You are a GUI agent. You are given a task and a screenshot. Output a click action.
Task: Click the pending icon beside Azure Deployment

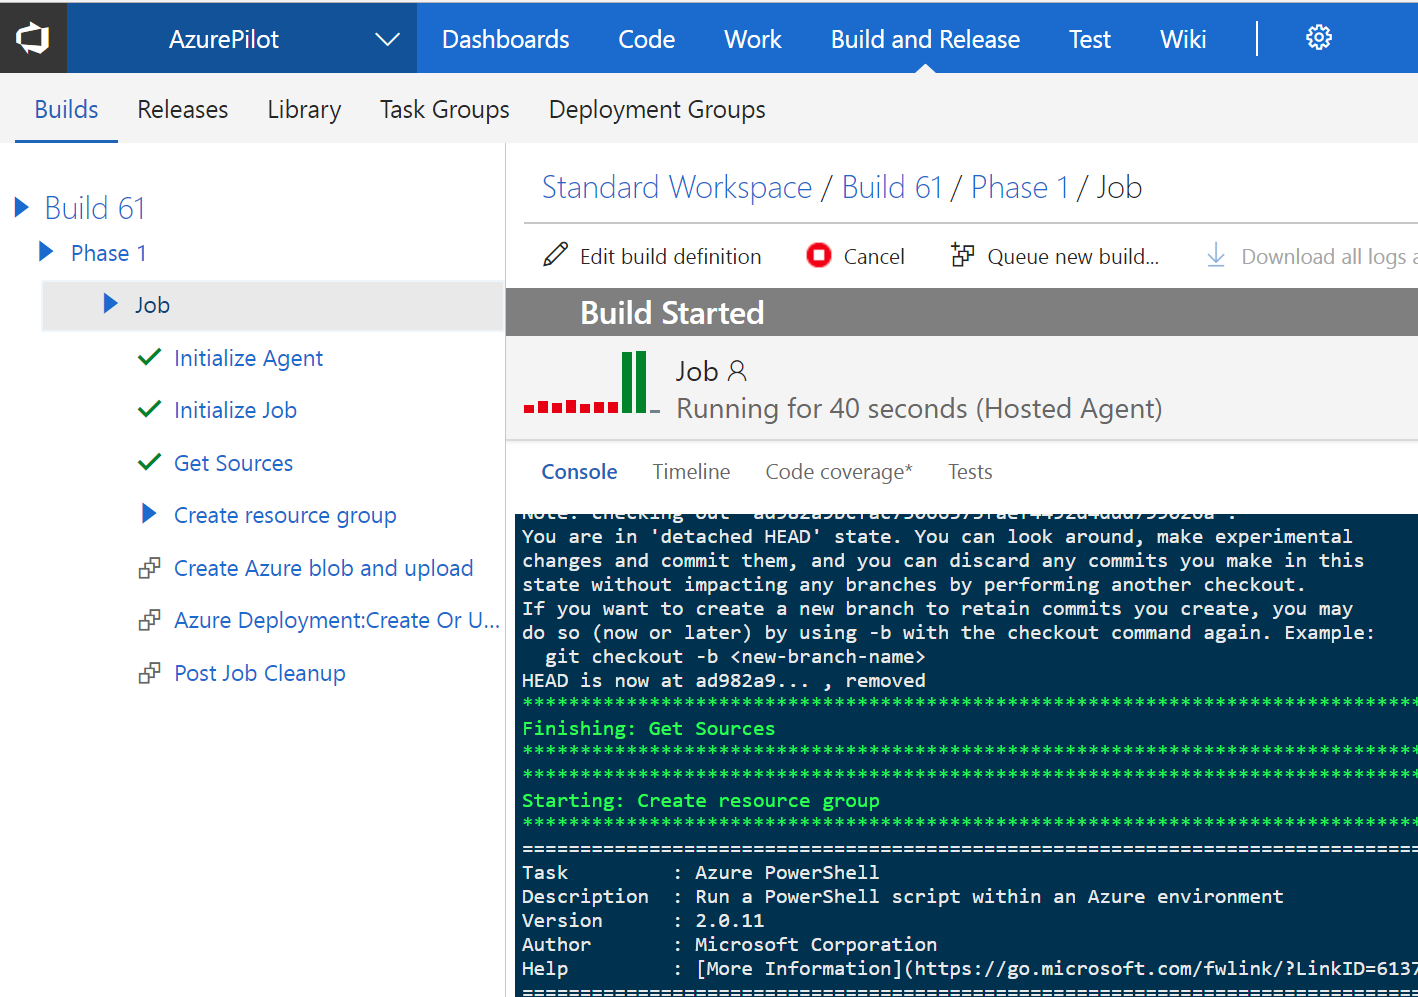click(x=149, y=620)
